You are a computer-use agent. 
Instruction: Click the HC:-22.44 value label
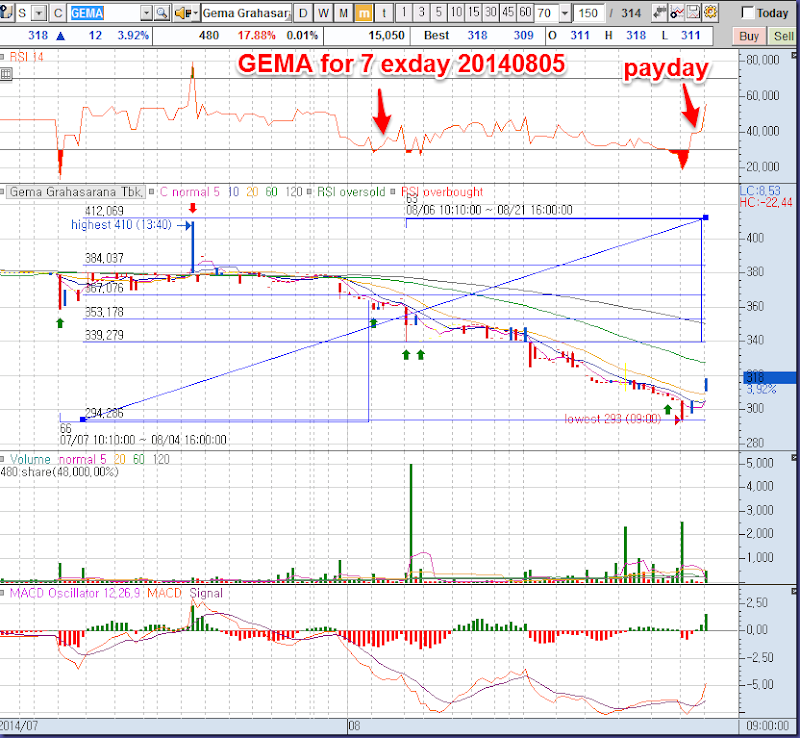click(766, 203)
